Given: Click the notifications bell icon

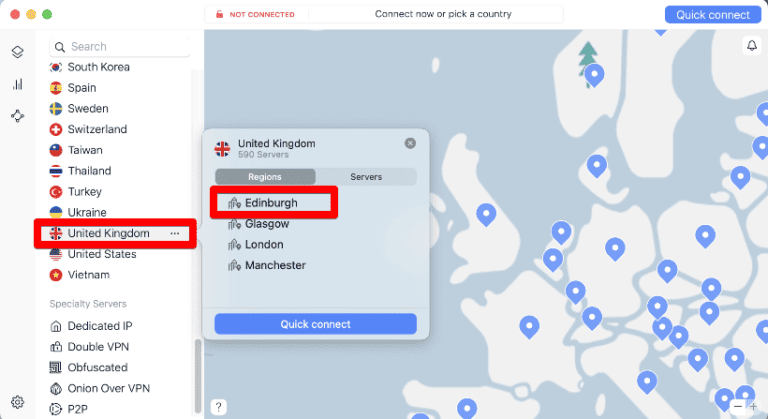Looking at the screenshot, I should point(751,46).
